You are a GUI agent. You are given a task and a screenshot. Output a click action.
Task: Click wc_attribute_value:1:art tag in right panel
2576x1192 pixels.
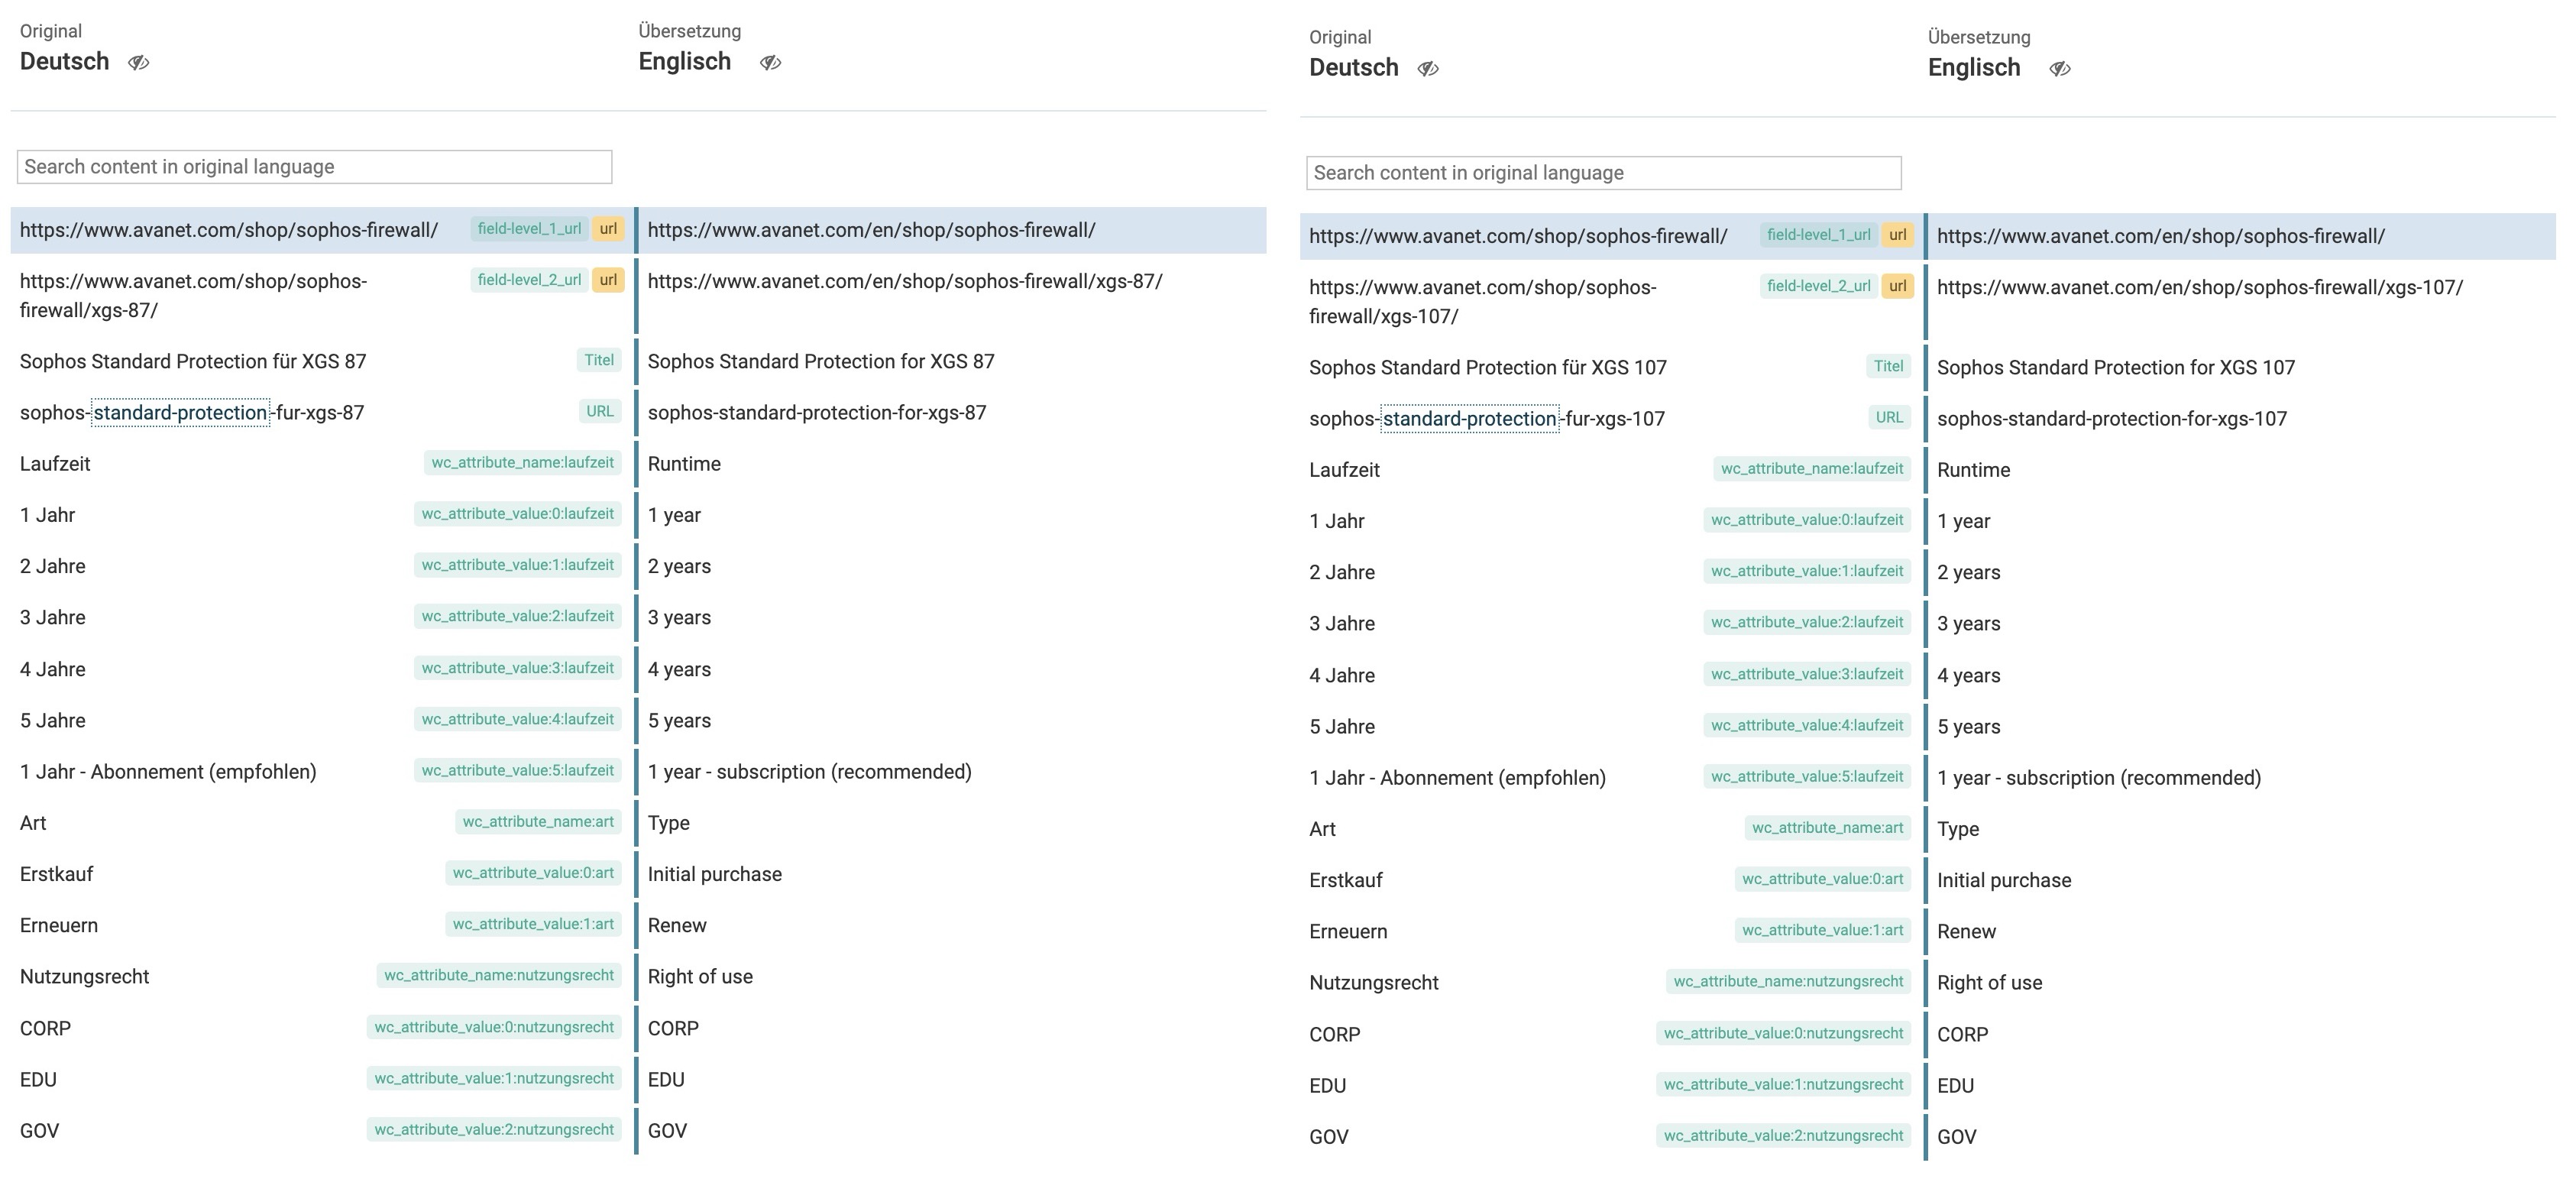[1822, 930]
